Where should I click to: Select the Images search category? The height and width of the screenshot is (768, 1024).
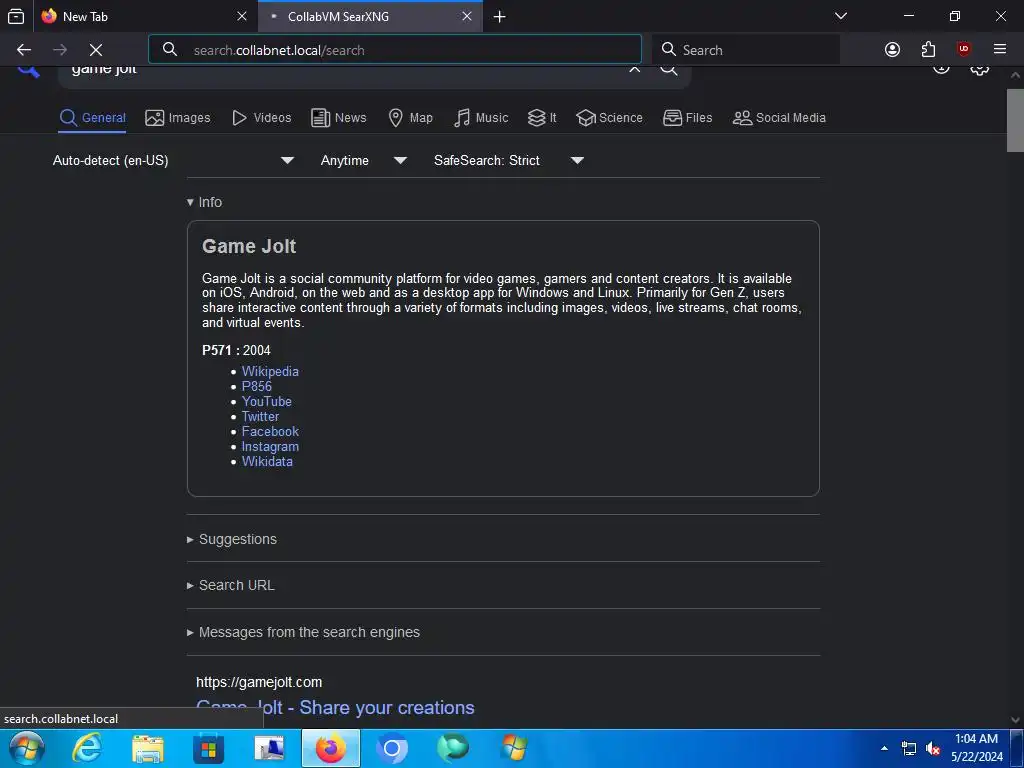[x=178, y=118]
